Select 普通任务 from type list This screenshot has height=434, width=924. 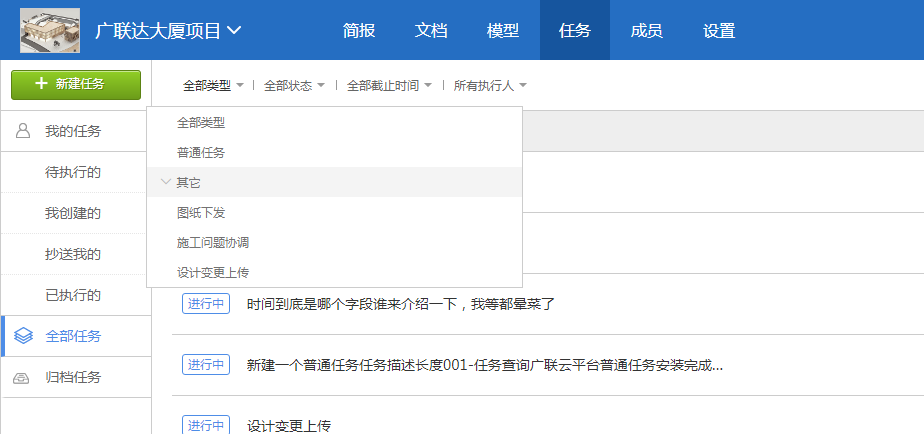pos(201,152)
